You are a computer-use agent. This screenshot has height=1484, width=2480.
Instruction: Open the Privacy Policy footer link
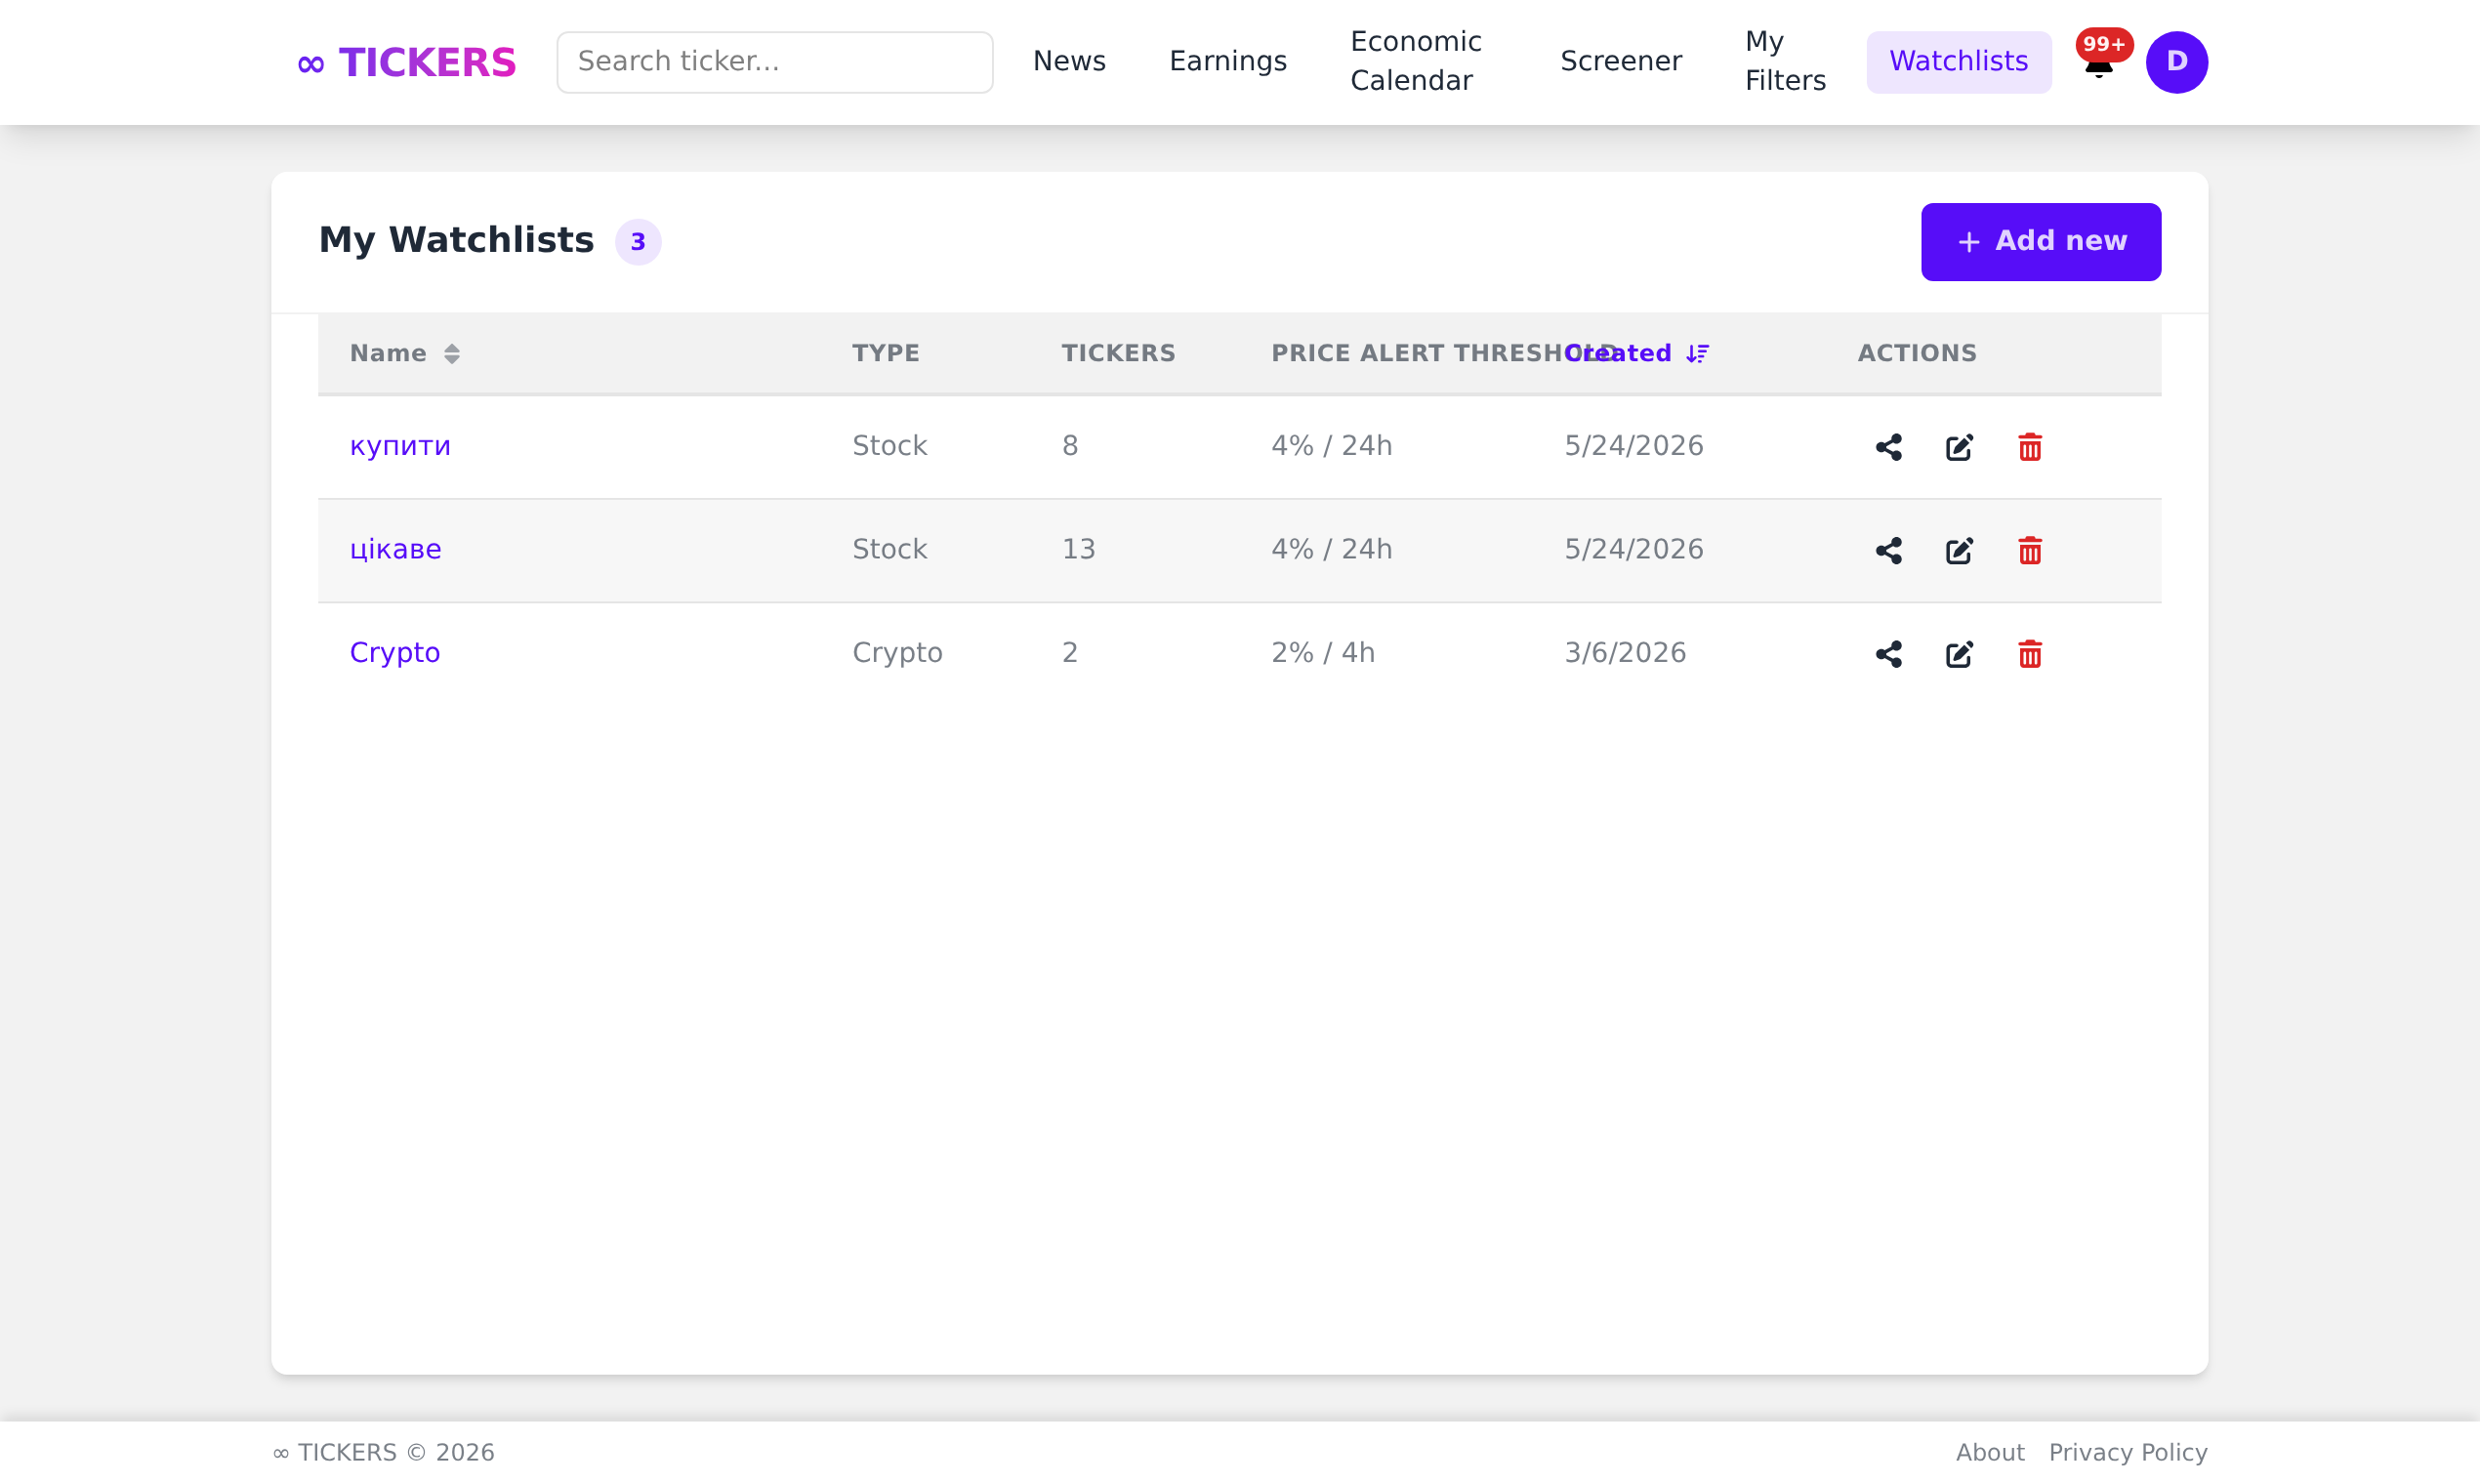2128,1452
